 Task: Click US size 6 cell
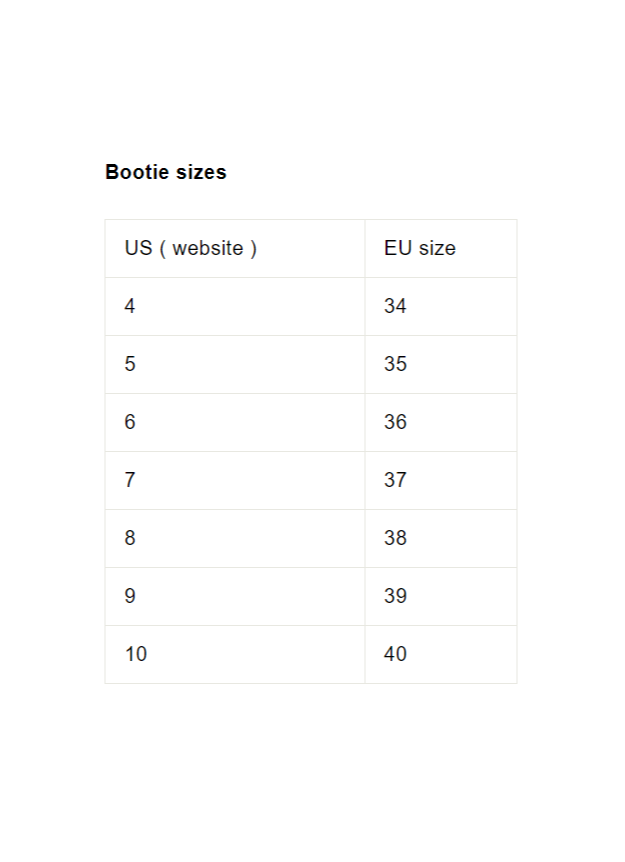235,423
